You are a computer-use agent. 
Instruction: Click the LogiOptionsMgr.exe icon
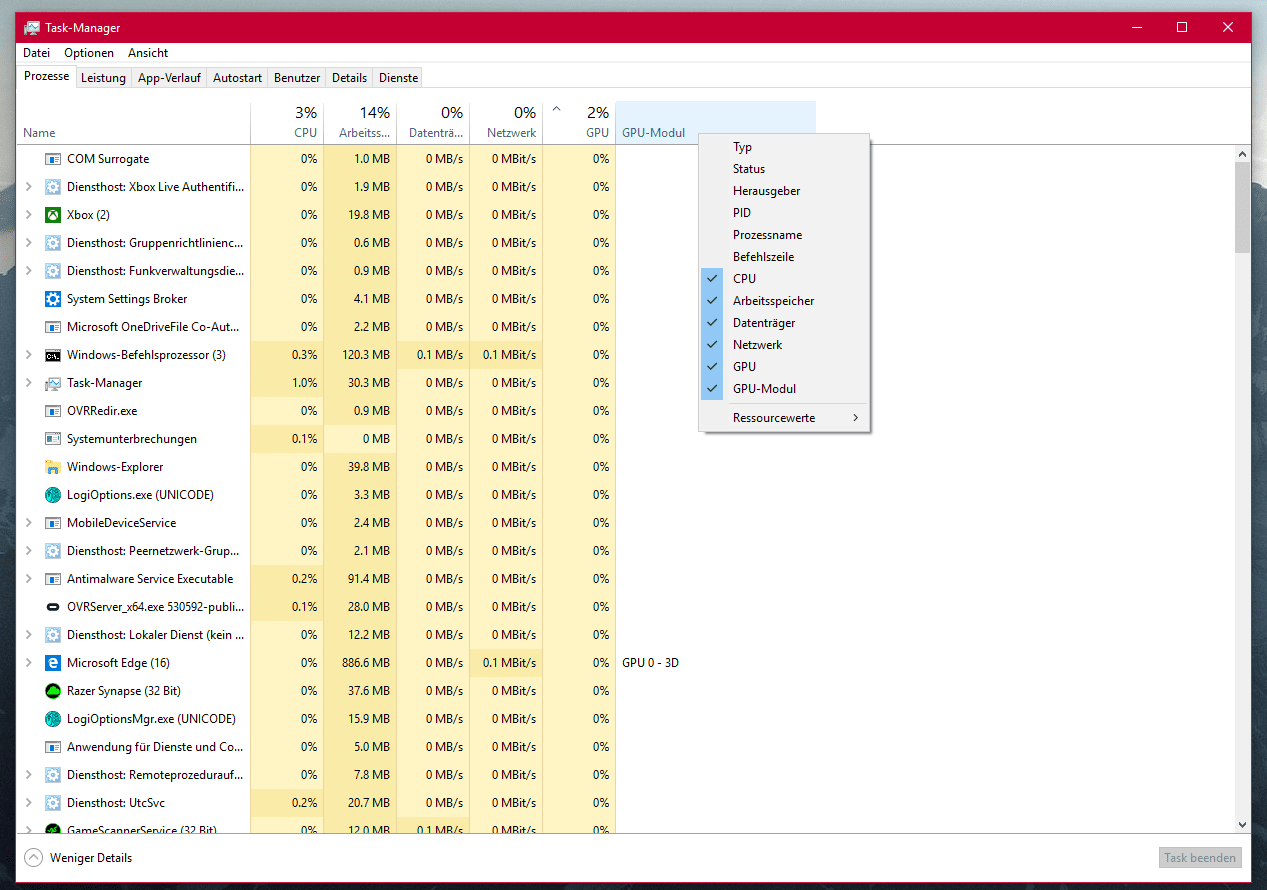click(53, 719)
